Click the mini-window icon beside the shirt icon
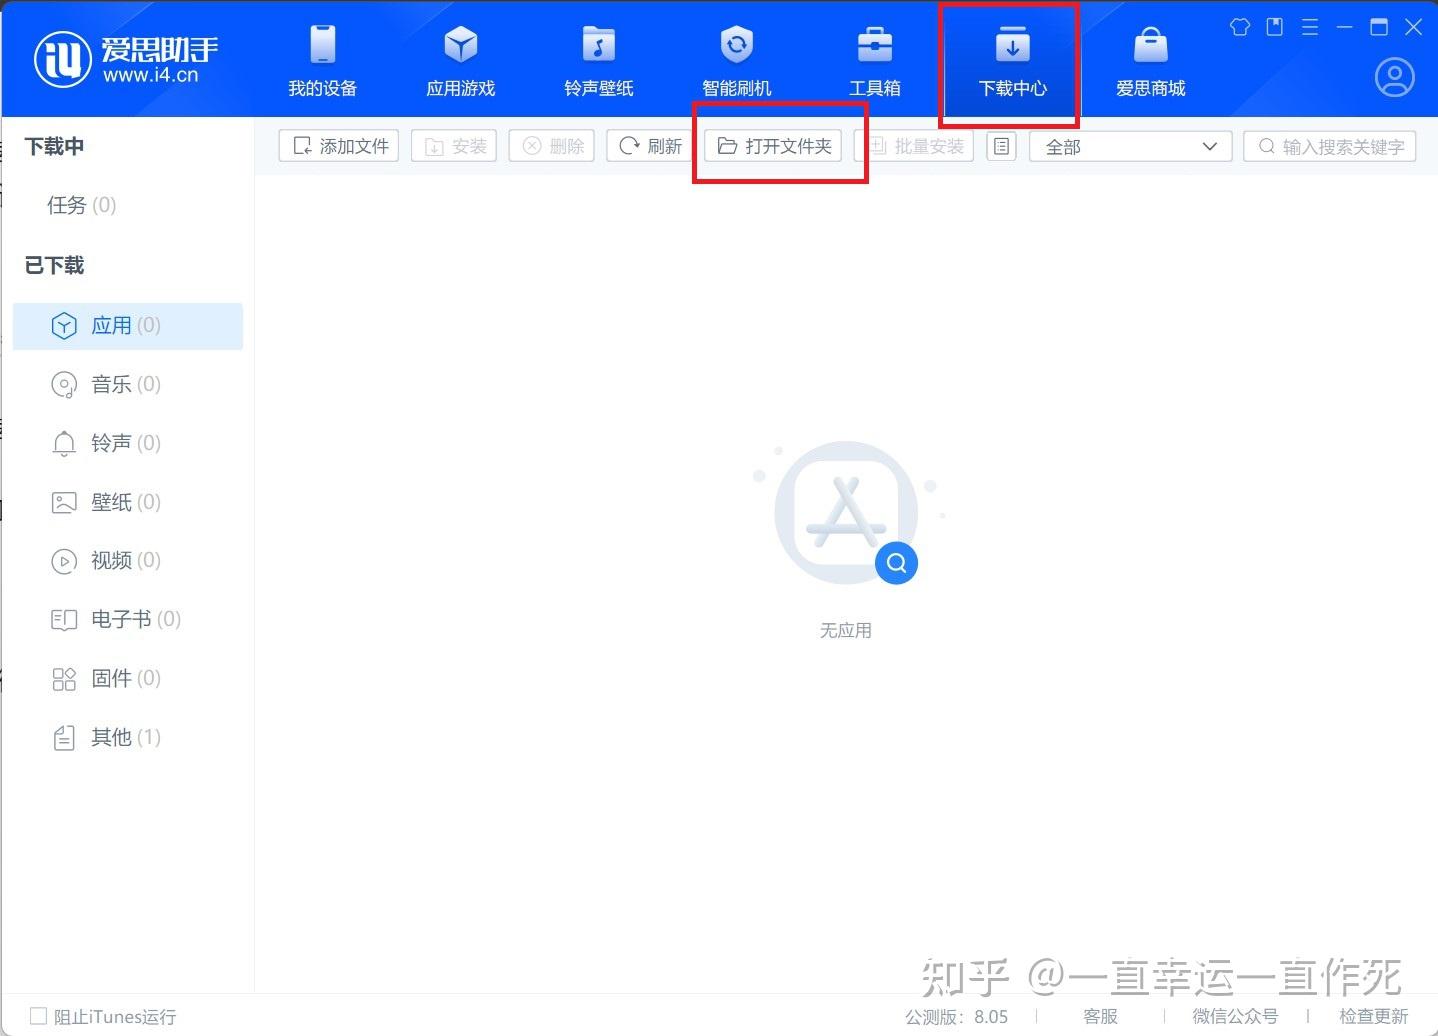Screen dimensions: 1438x1036 1275,27
